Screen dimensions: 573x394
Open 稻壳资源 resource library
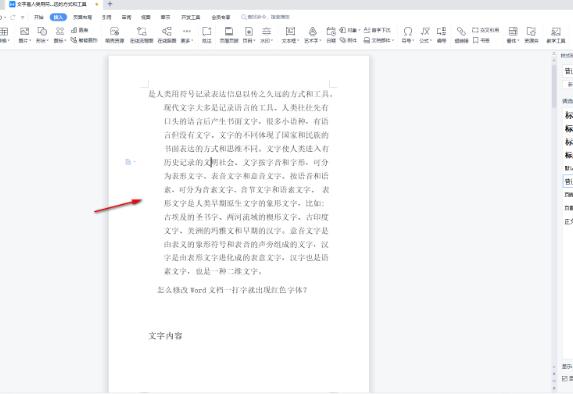tap(114, 34)
